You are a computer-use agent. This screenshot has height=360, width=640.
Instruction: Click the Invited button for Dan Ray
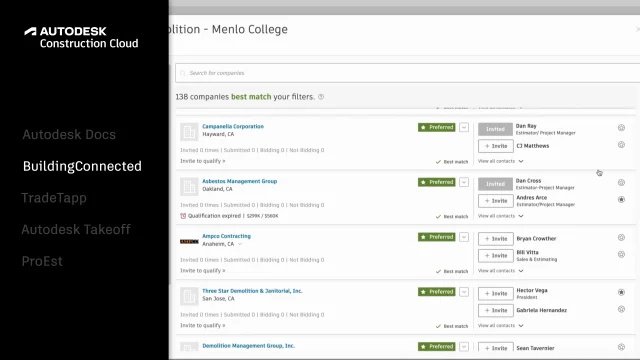point(496,129)
